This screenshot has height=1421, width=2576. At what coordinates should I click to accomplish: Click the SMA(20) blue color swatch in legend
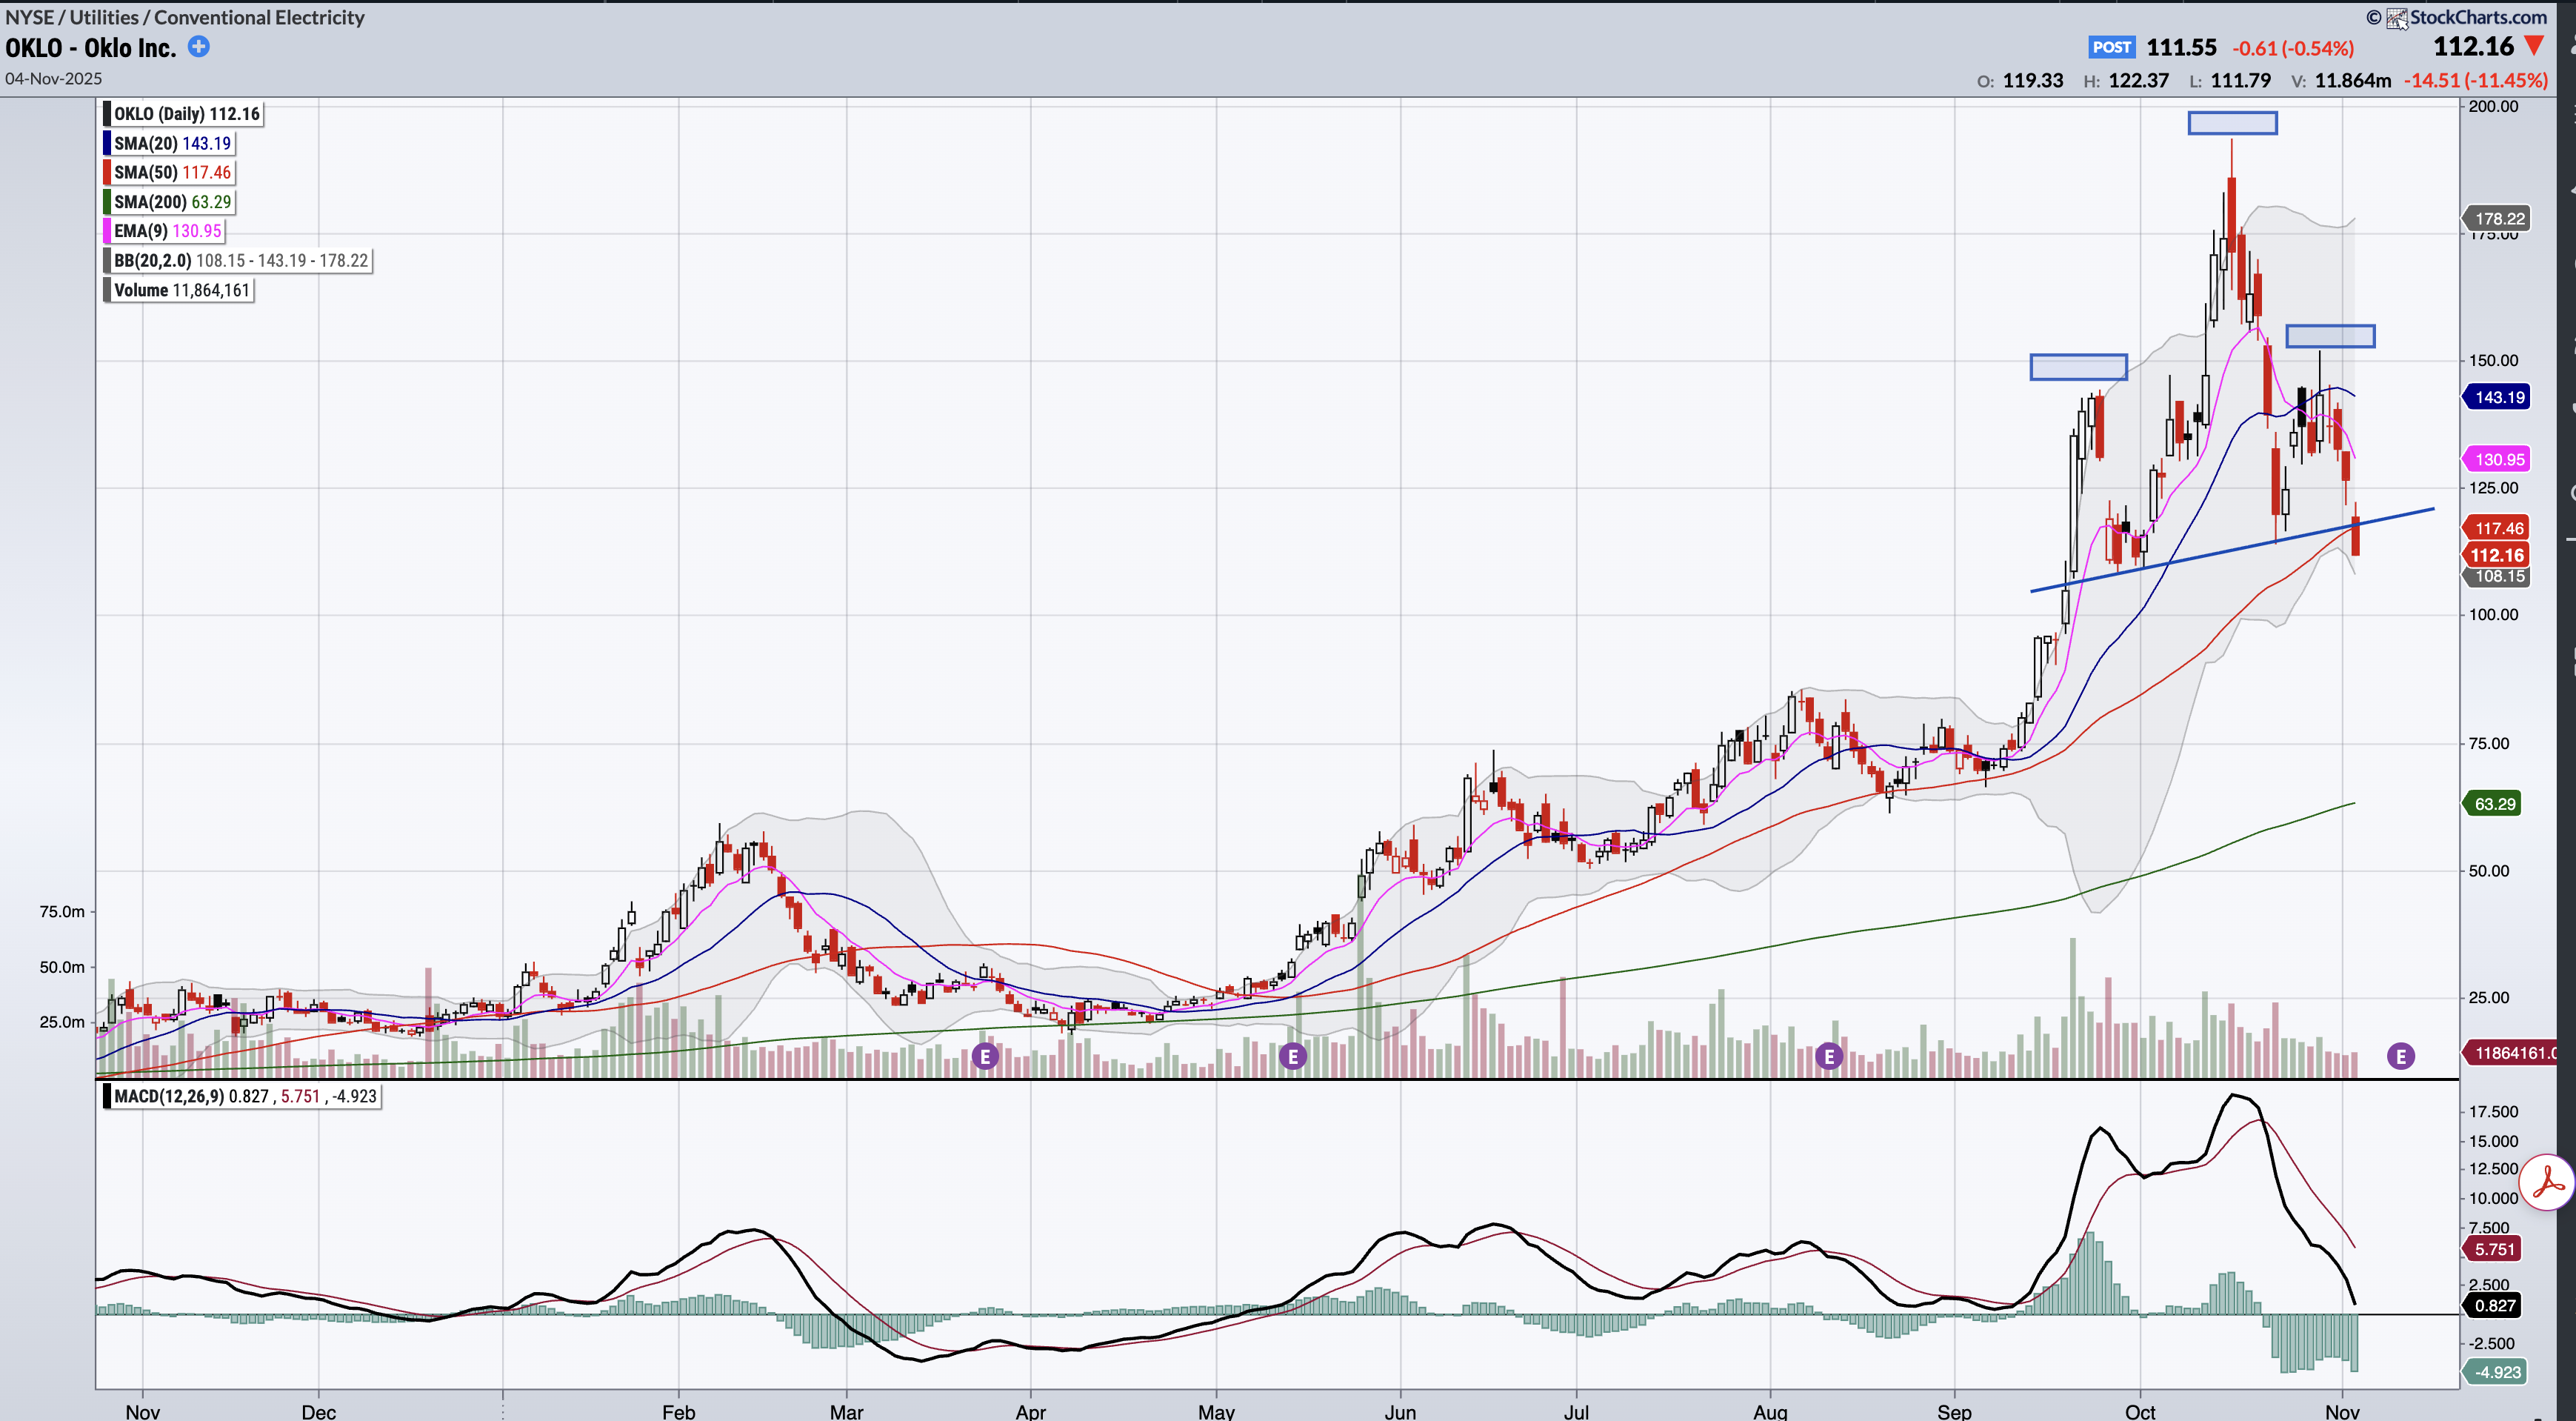click(x=107, y=143)
